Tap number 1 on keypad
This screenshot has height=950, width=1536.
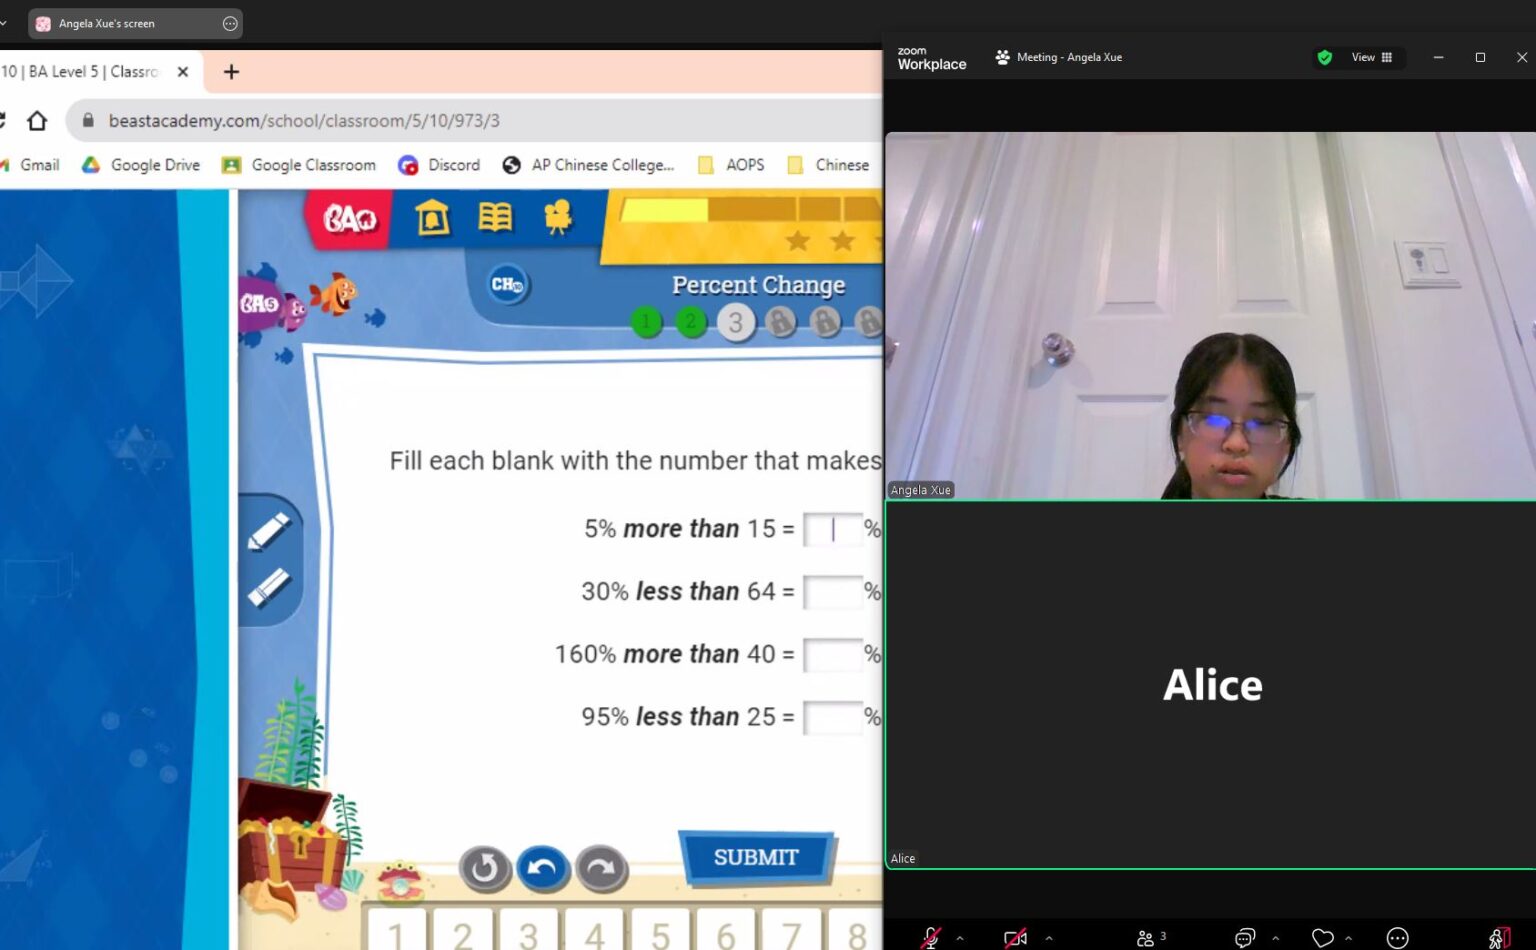(397, 930)
